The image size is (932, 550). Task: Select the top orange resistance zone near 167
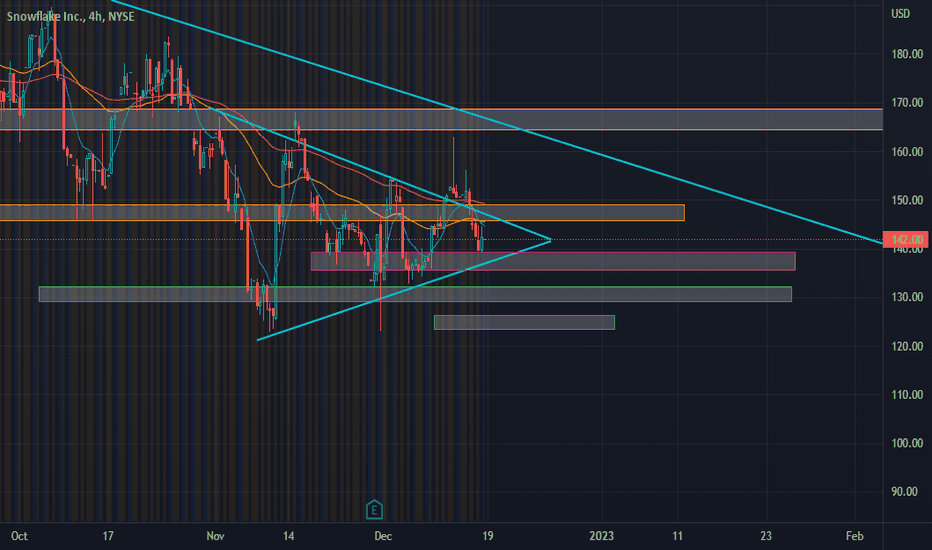click(x=441, y=119)
